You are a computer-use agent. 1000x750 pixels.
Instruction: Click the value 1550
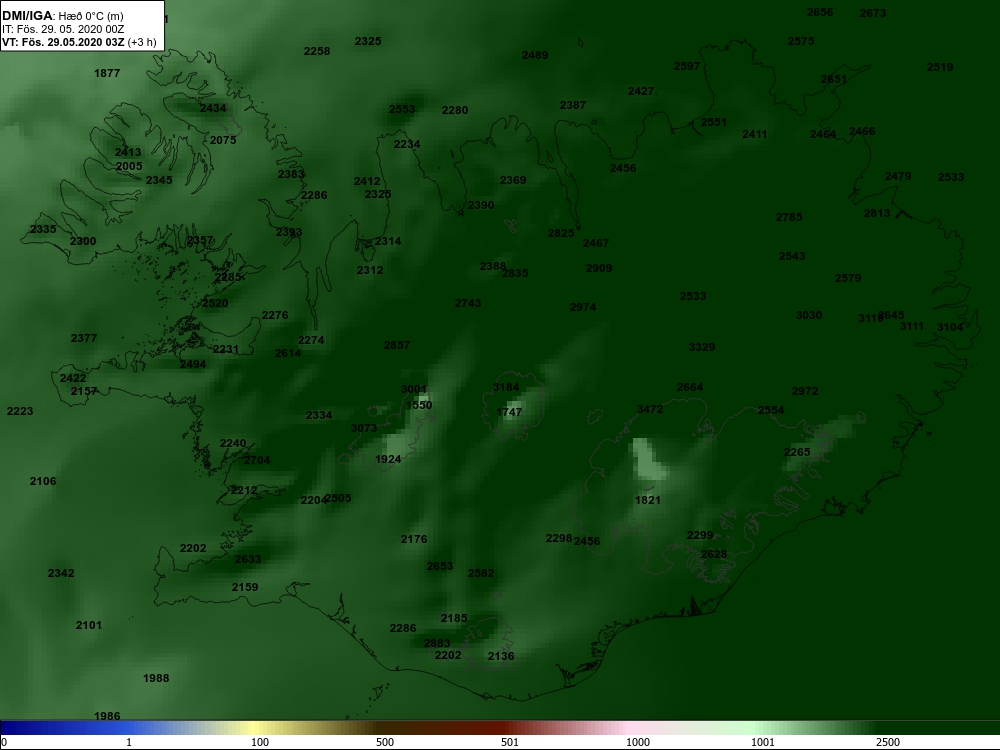[x=419, y=406]
